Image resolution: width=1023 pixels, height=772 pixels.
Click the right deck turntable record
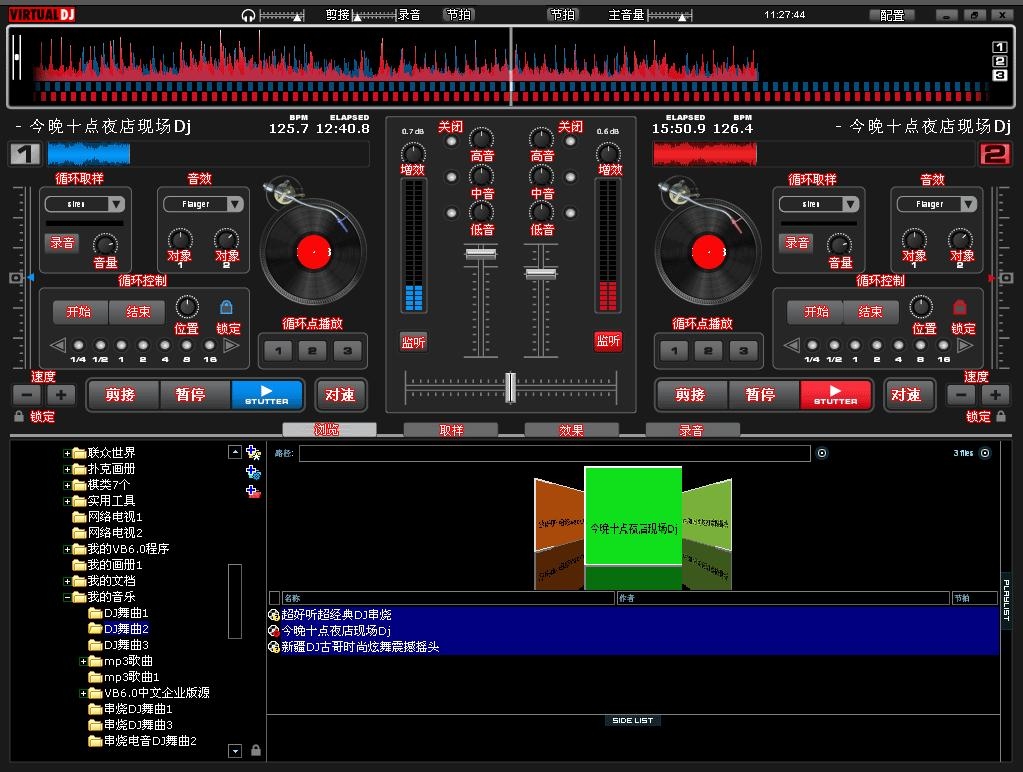point(709,252)
